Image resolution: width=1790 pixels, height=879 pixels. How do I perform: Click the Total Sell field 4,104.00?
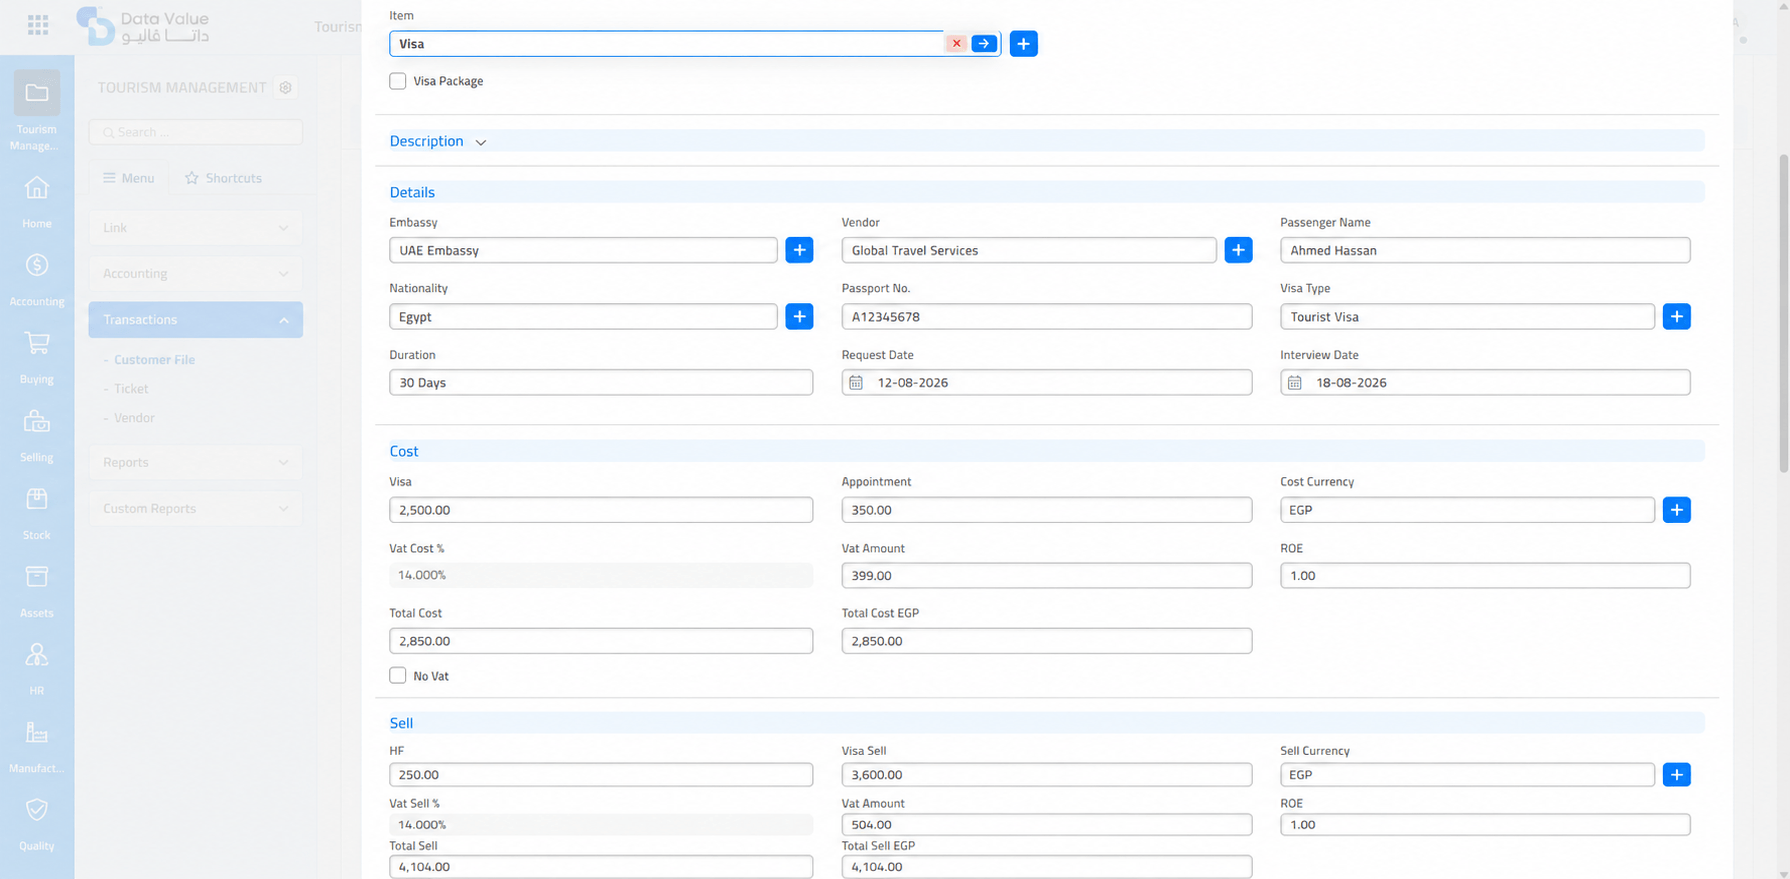pos(601,867)
